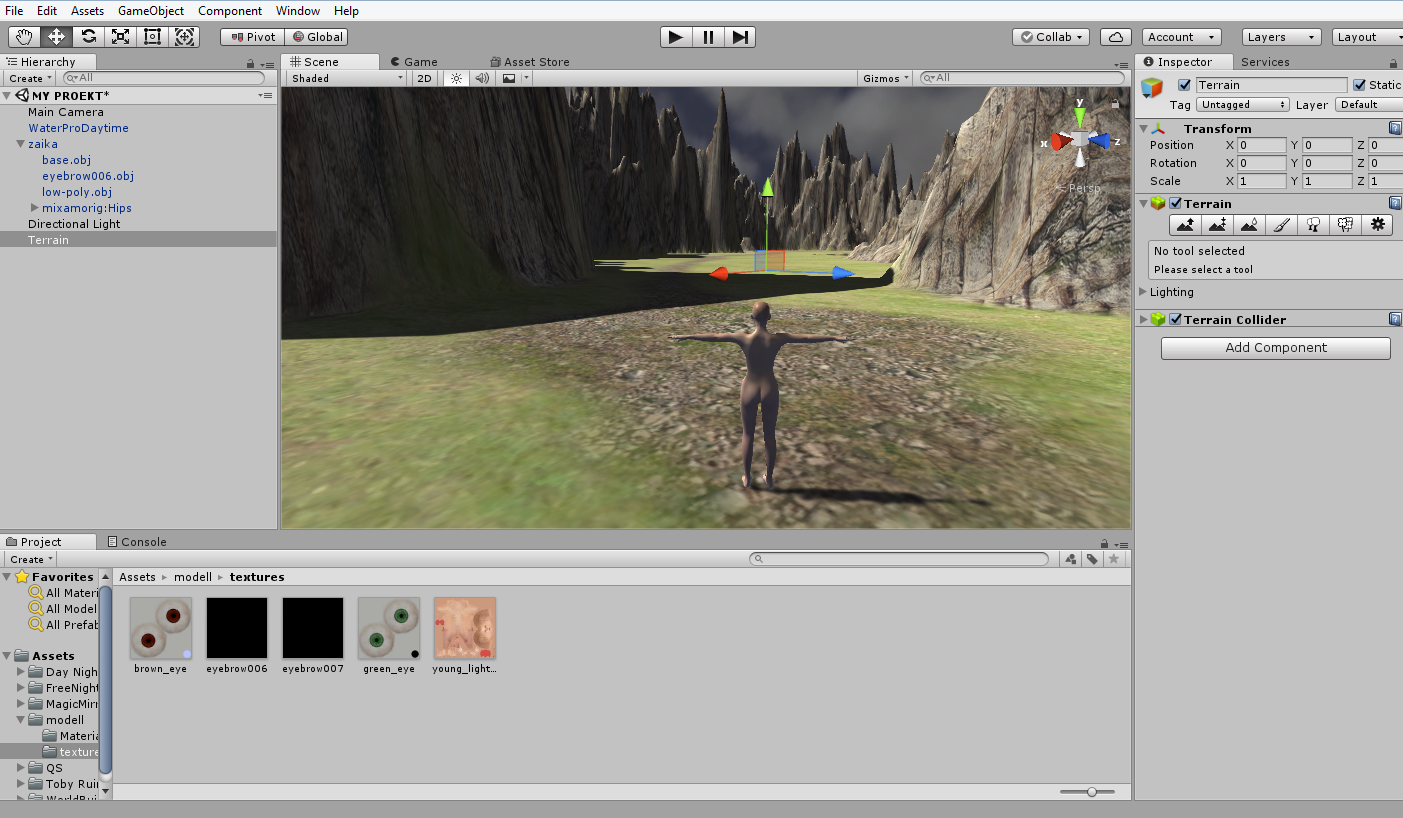Switch to the Services tab
This screenshot has width=1403, height=818.
pos(1265,62)
